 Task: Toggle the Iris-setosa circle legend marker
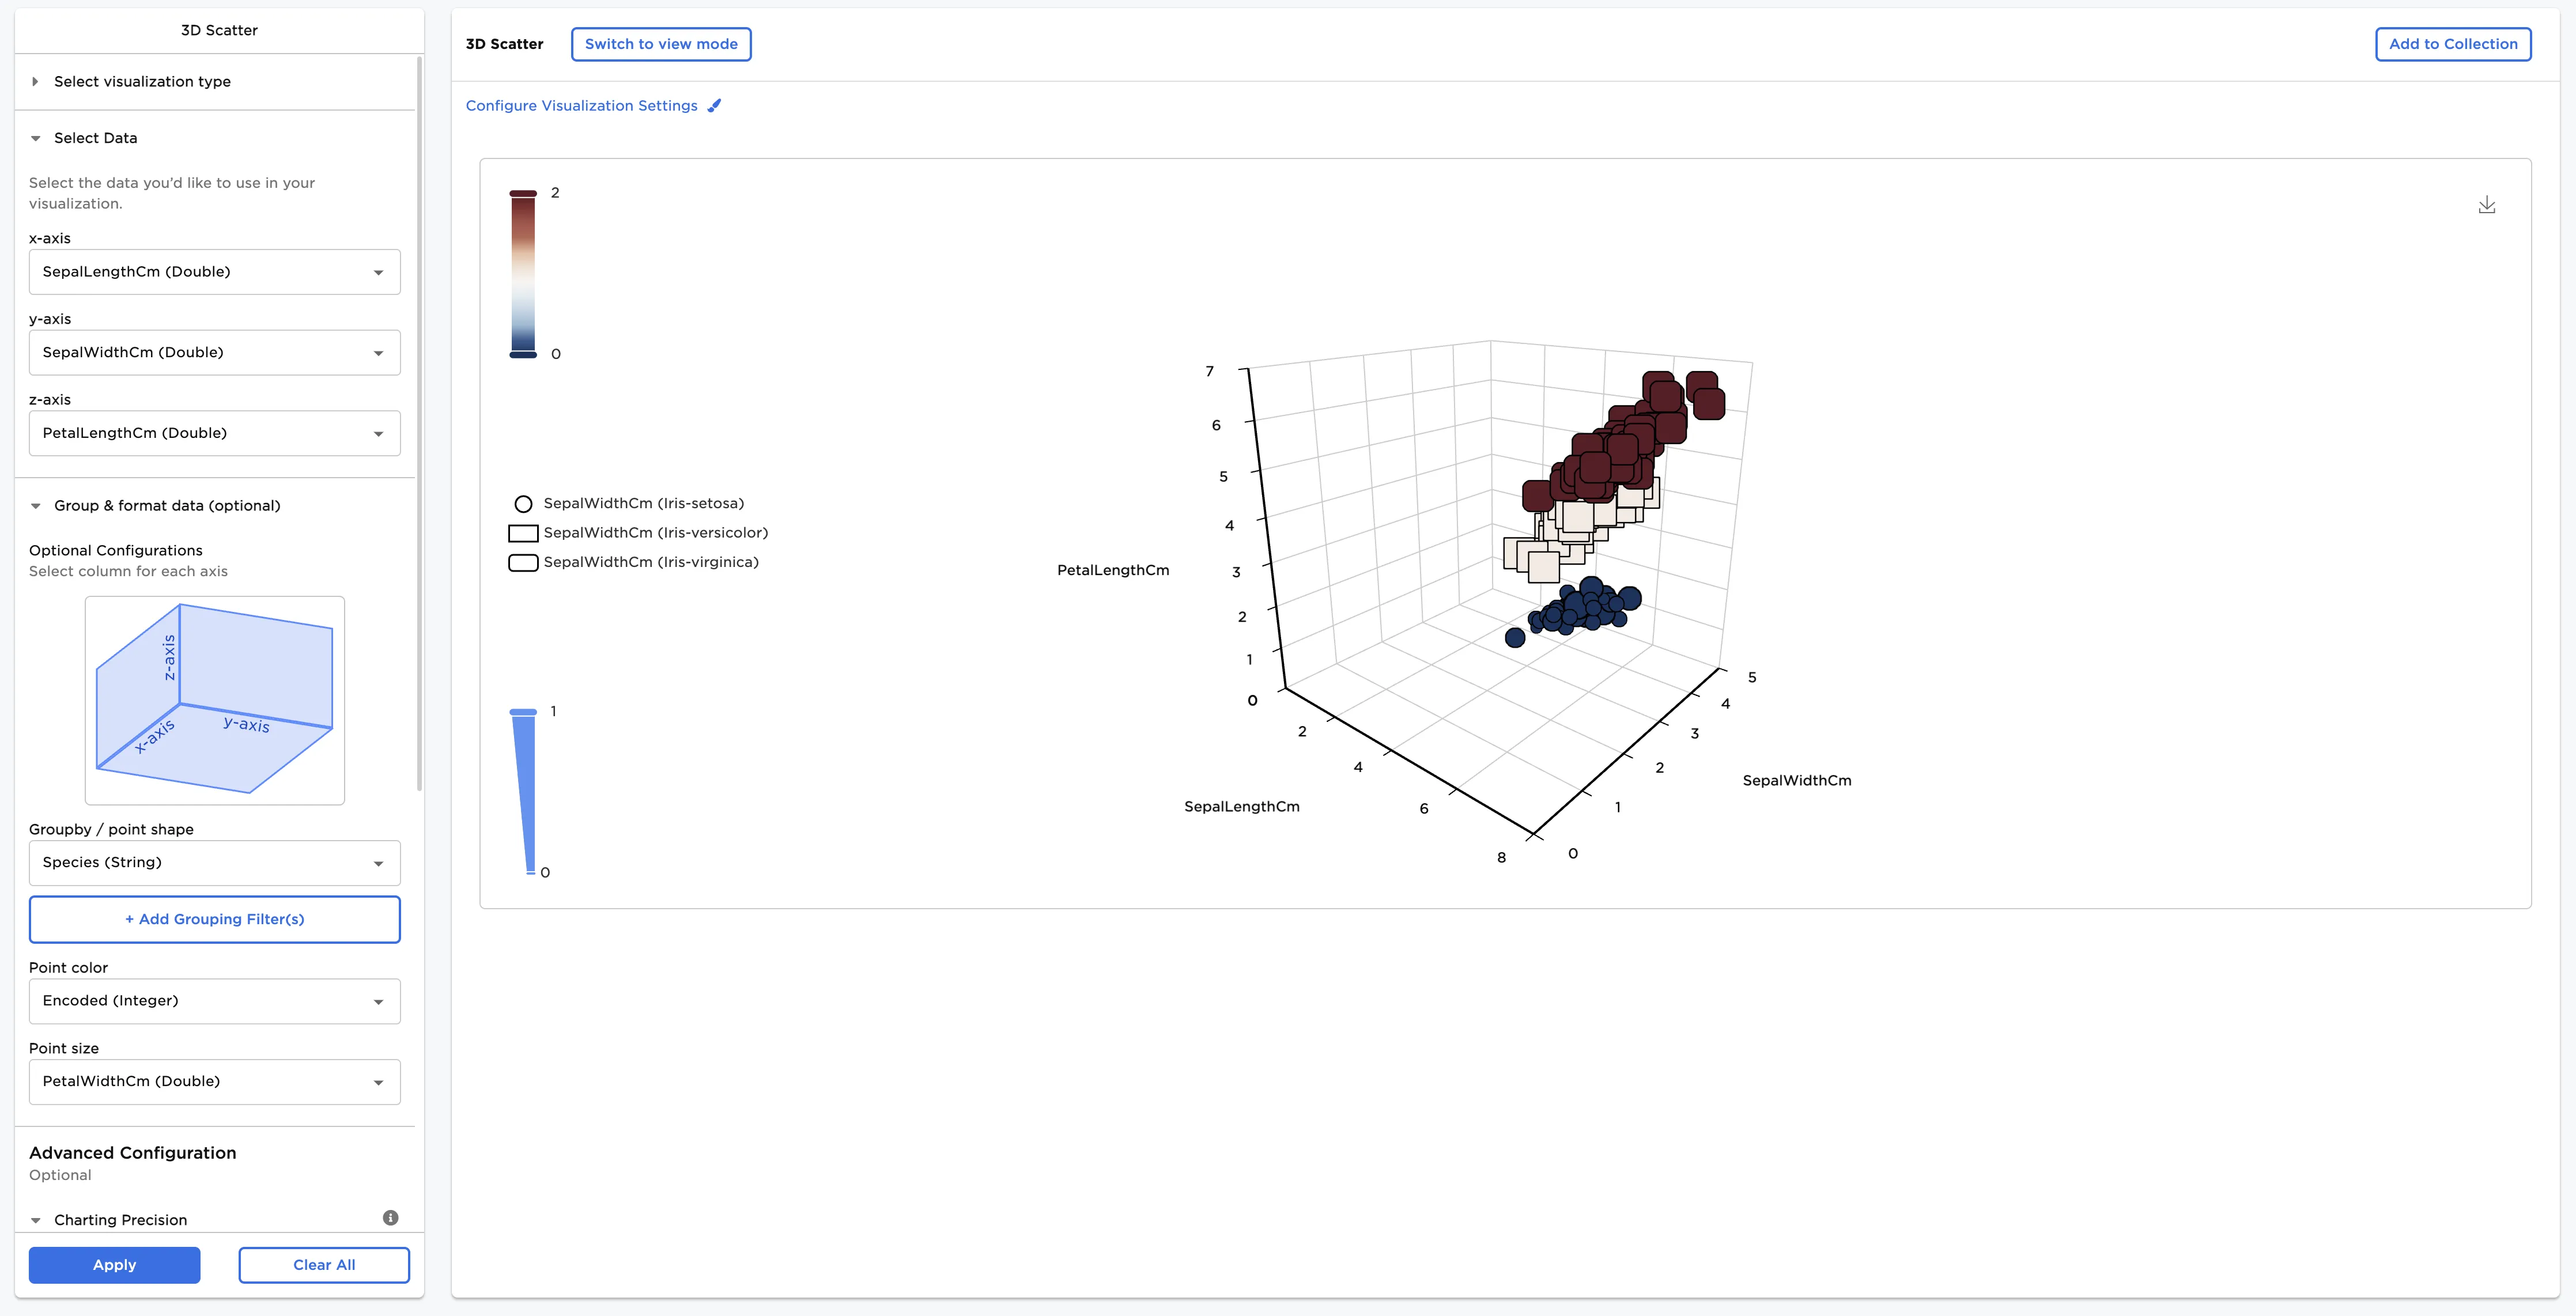523,504
